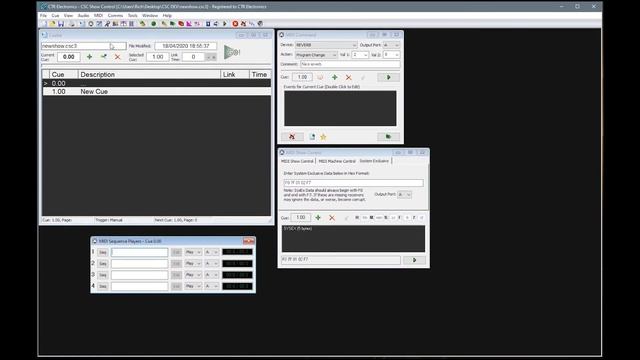Select cue 0.00 row in Cuelist
Screen dimensions: 640x360
[x=157, y=83]
